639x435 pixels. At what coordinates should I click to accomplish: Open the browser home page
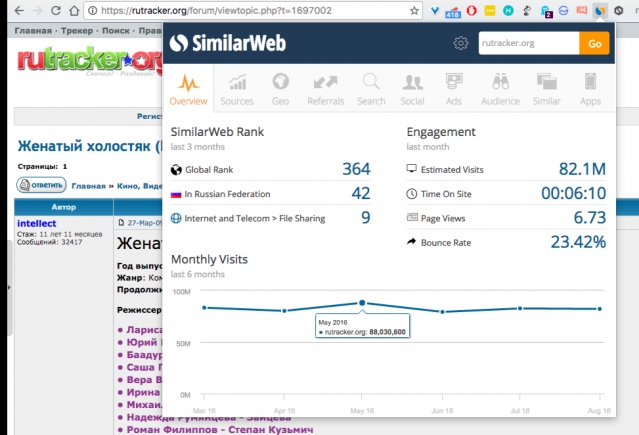click(74, 11)
